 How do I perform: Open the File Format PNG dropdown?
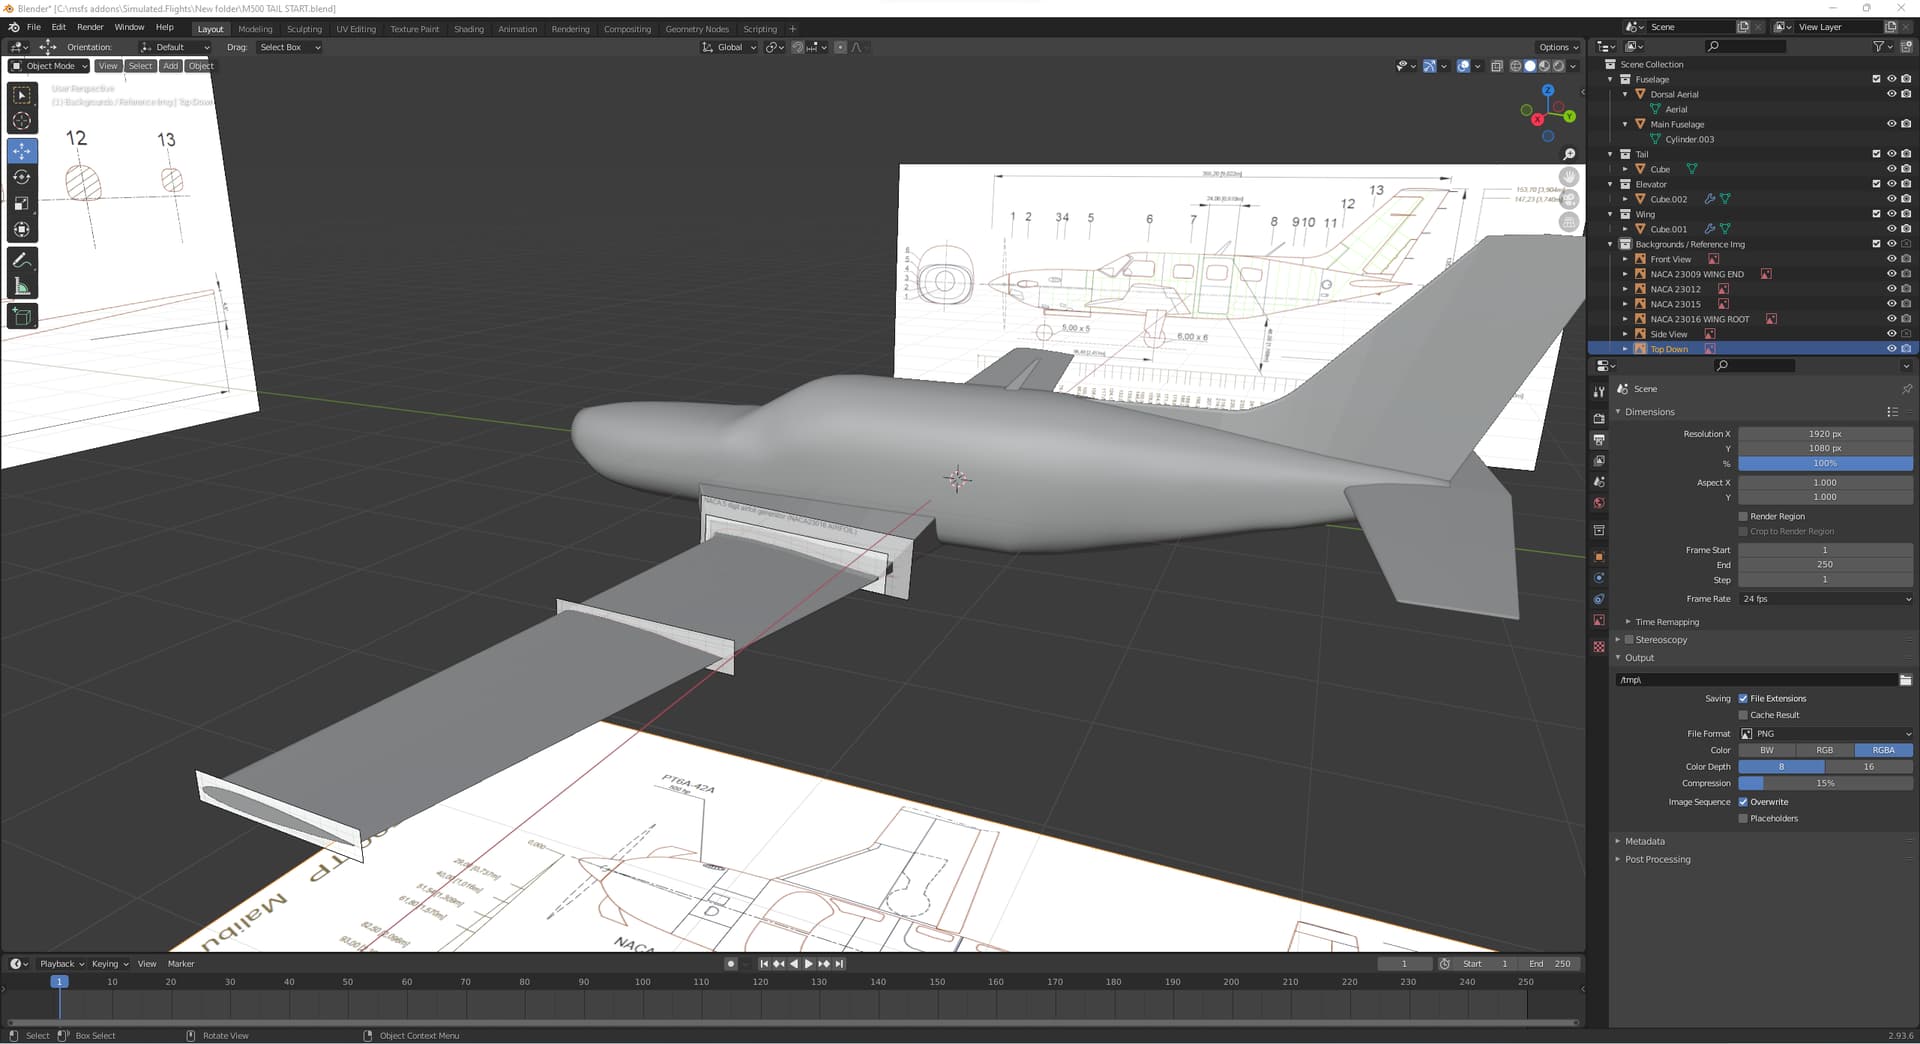coord(1826,734)
